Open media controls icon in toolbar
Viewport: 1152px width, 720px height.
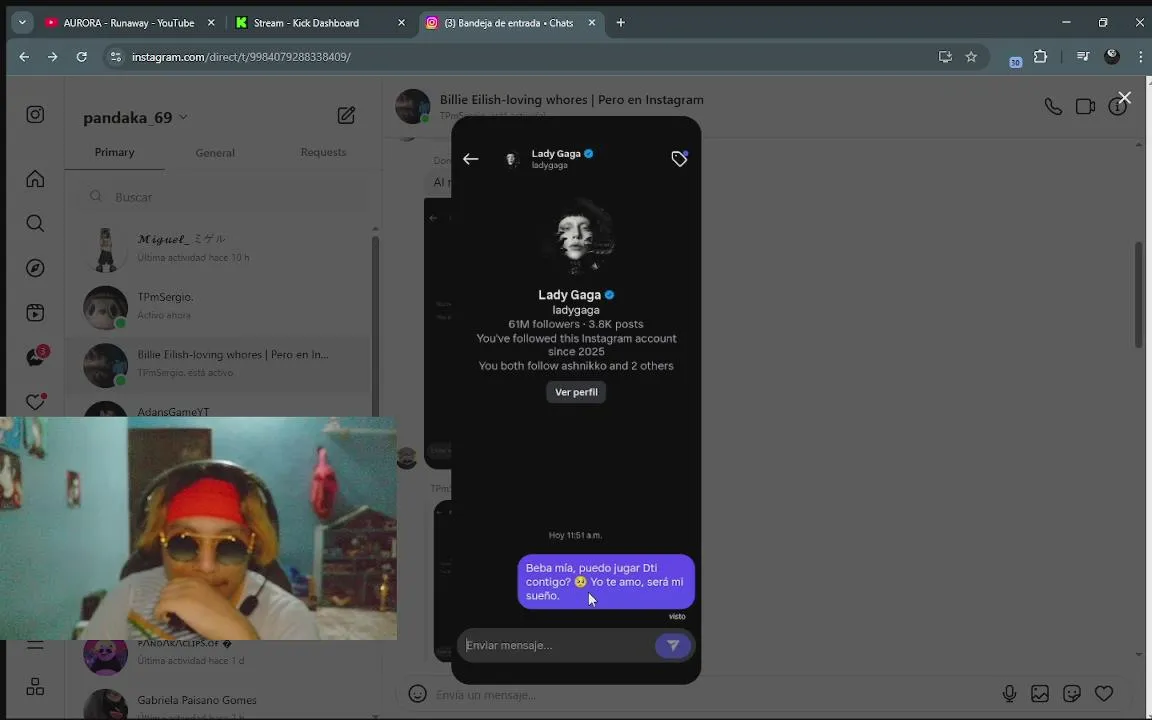1083,57
